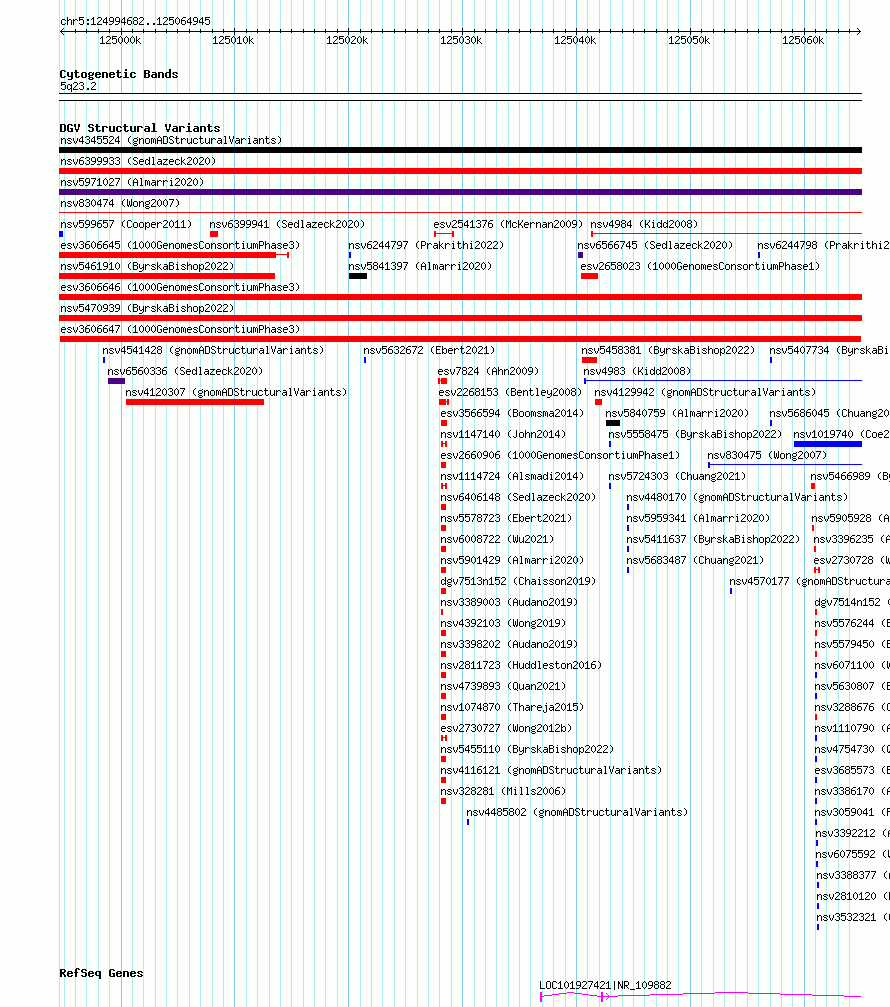
Task: Click esv2541376 (McKernan2009) variant label
Action: tap(508, 224)
